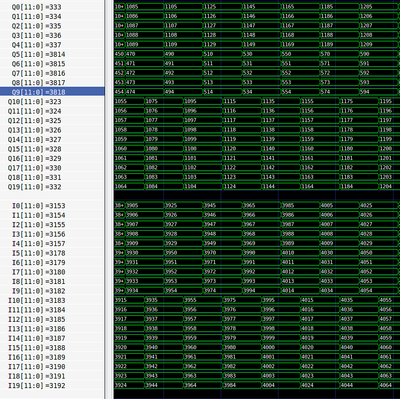Select value 4000 in I15 waveform
Image resolution: width=400 pixels, height=399 pixels.
[281, 347]
